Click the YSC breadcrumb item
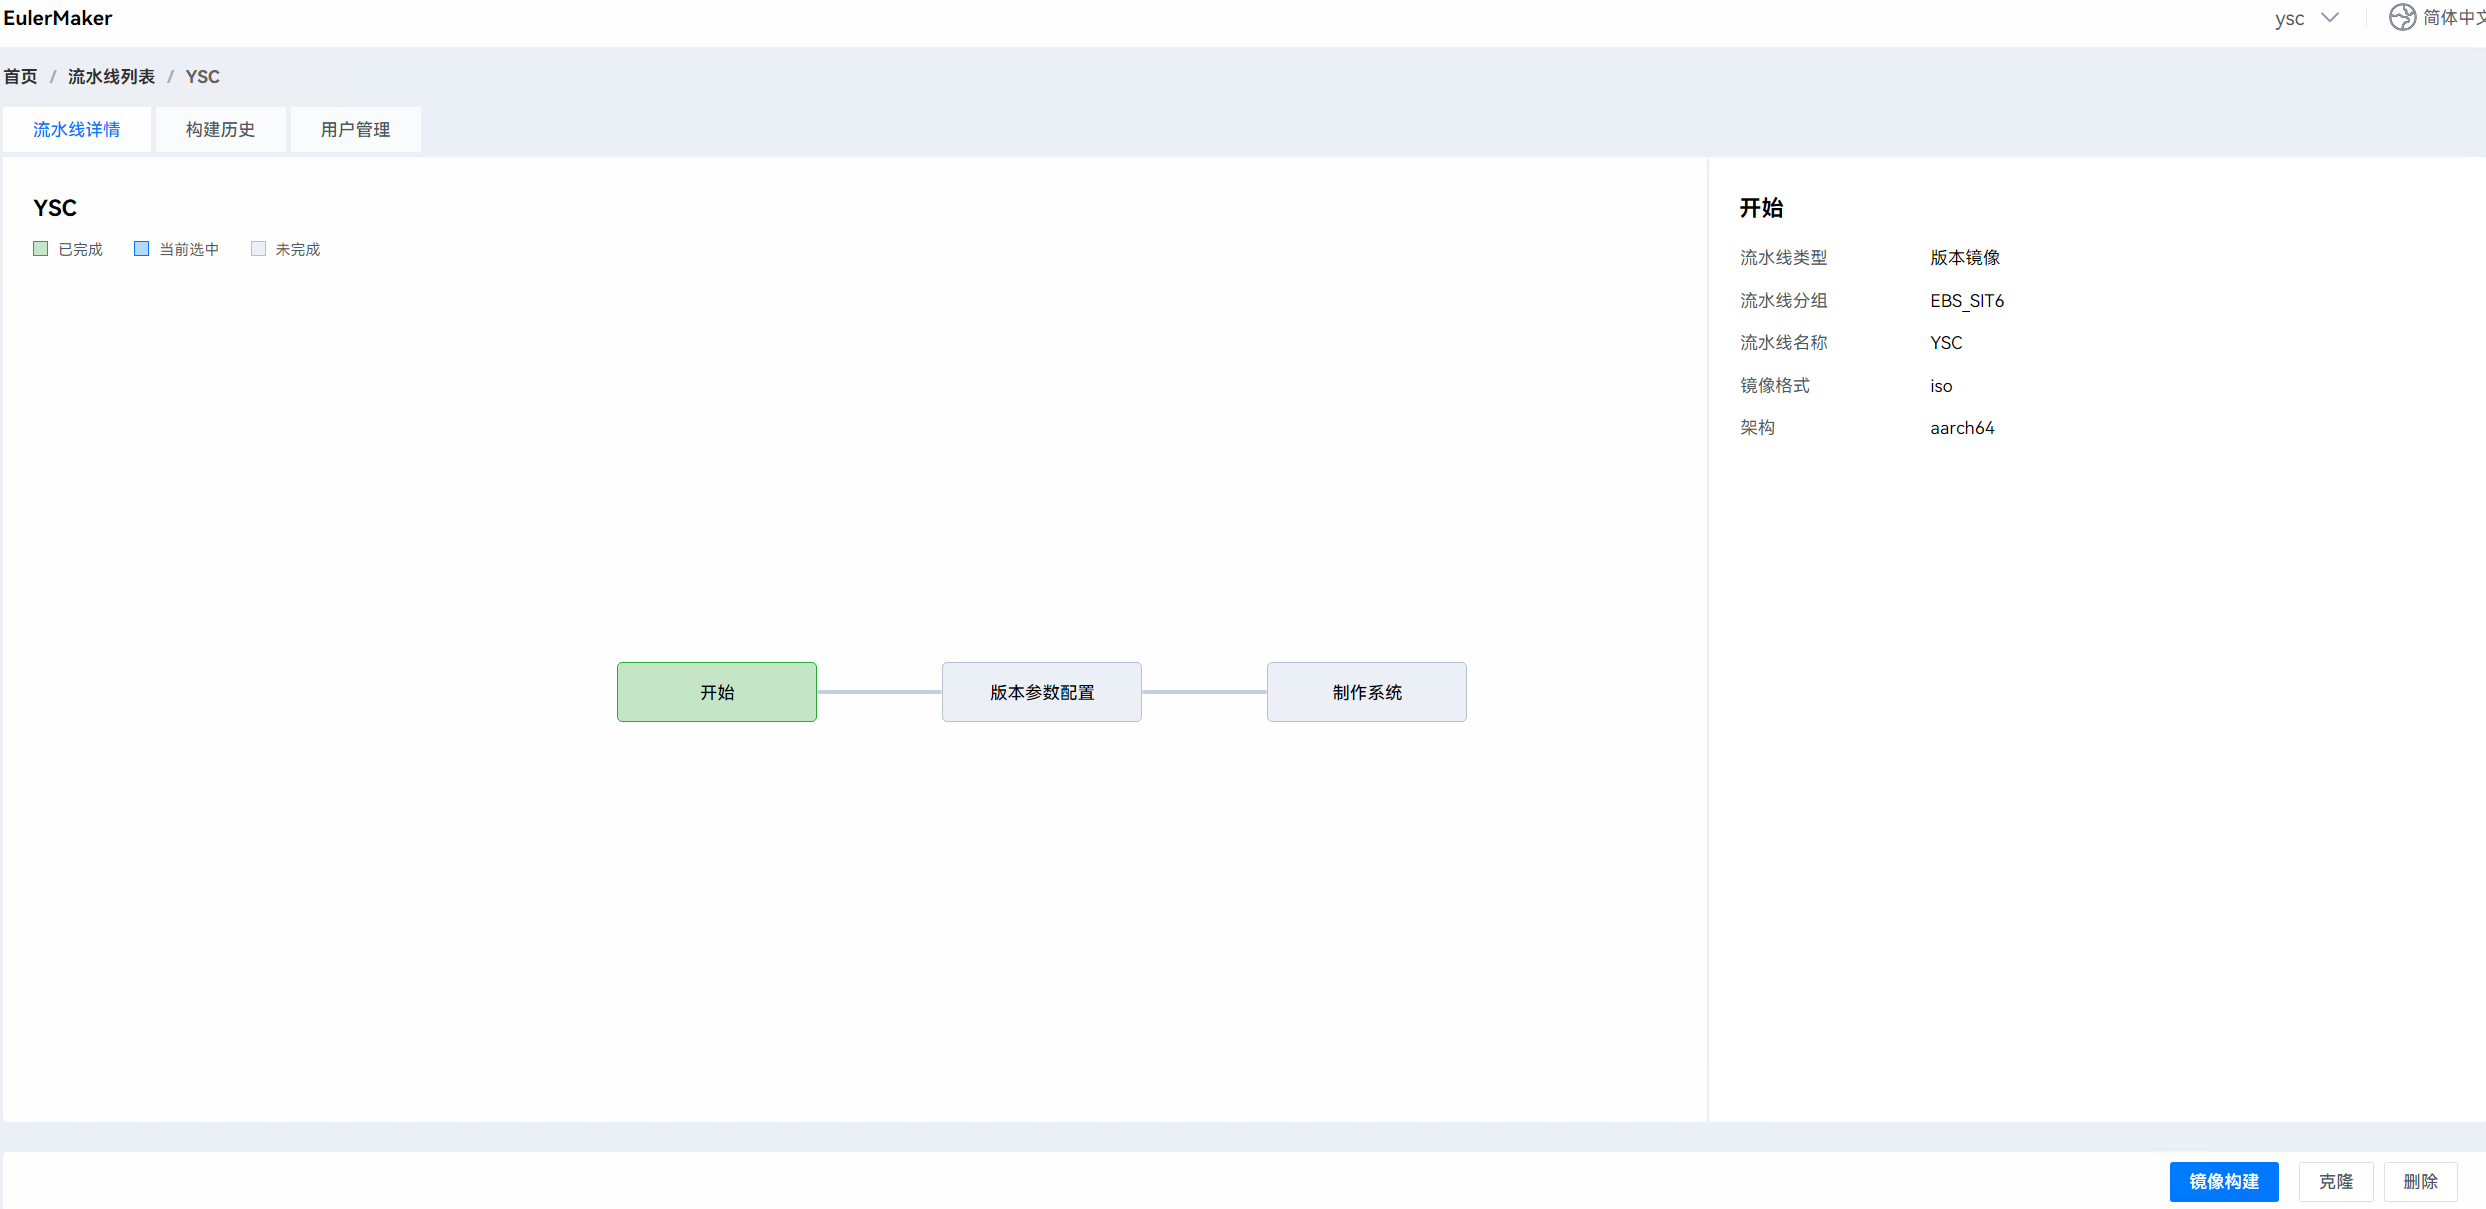Image resolution: width=2486 pixels, height=1209 pixels. tap(202, 77)
